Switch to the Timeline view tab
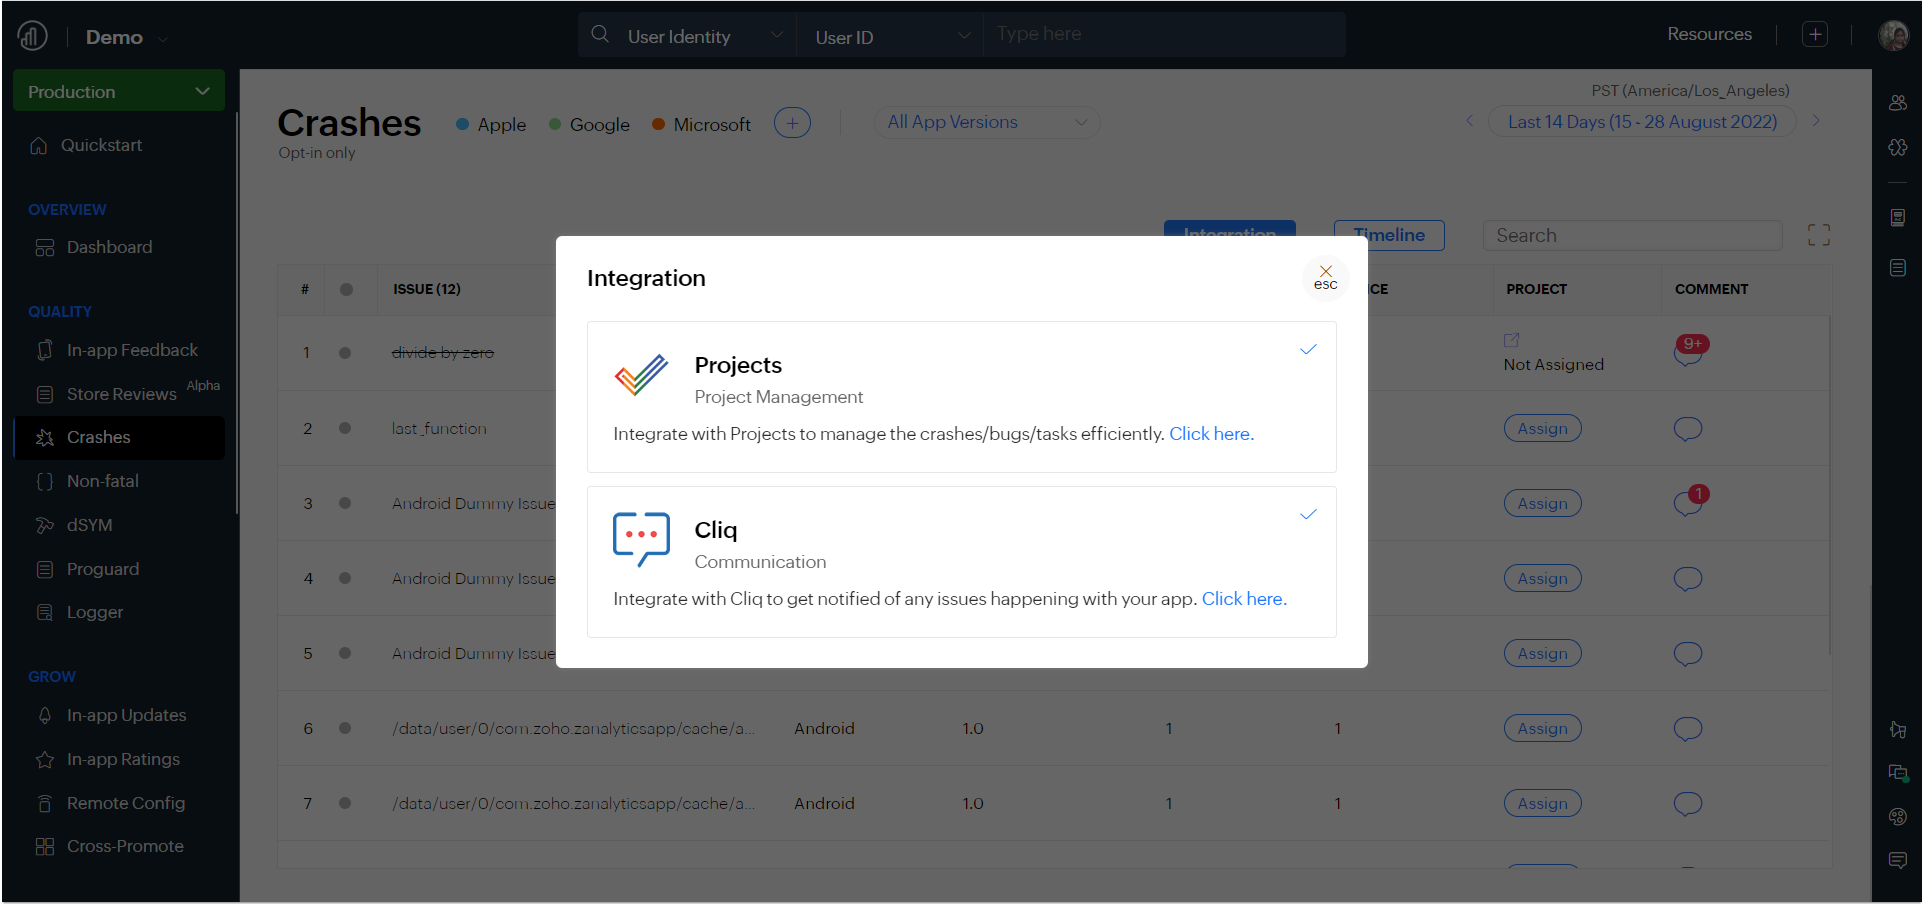The image size is (1925, 907). pyautogui.click(x=1388, y=235)
